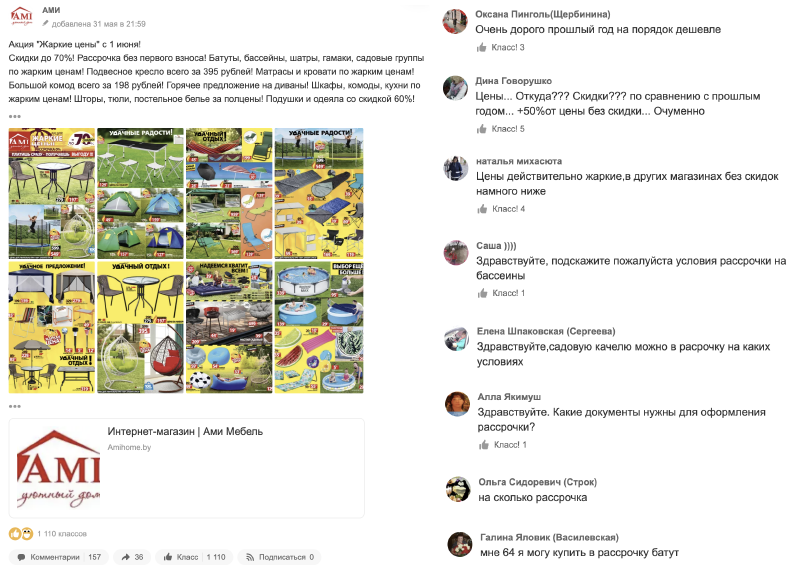Open the first Жаркие цены flyer thumbnail
The height and width of the screenshot is (576, 800).
[52, 193]
